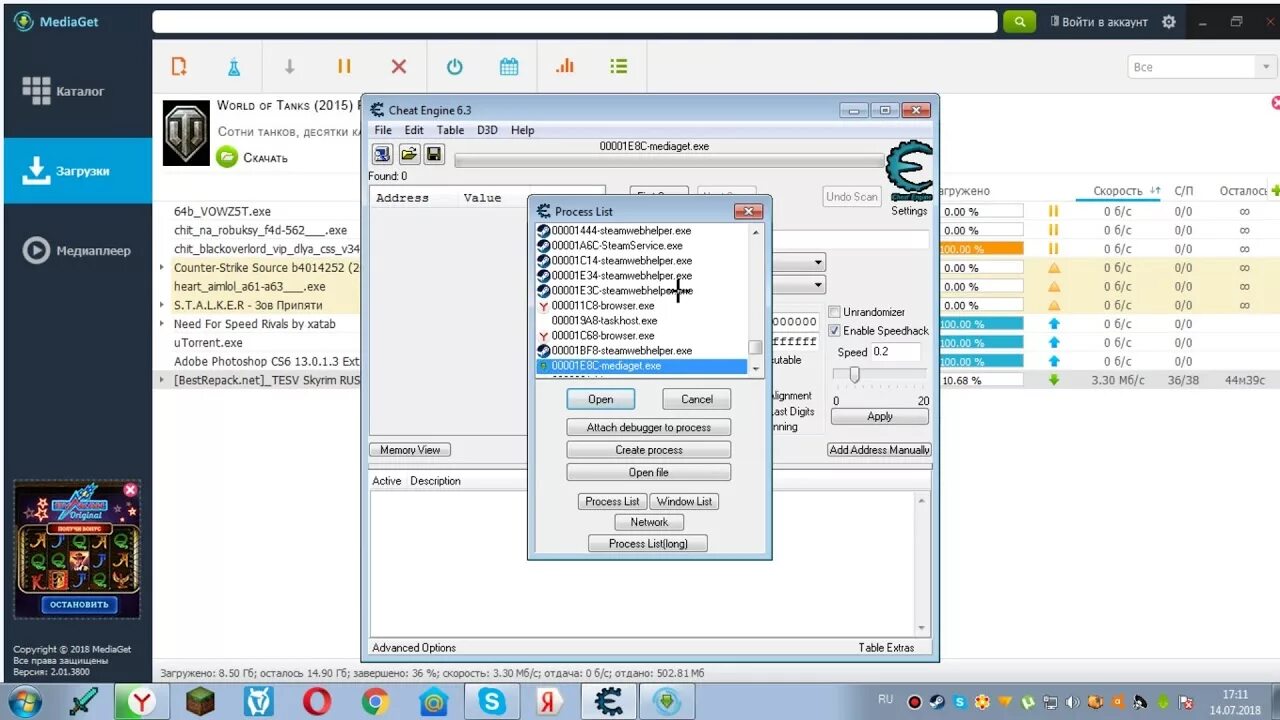
Task: Delete download with red X toolbar icon
Action: pos(399,67)
